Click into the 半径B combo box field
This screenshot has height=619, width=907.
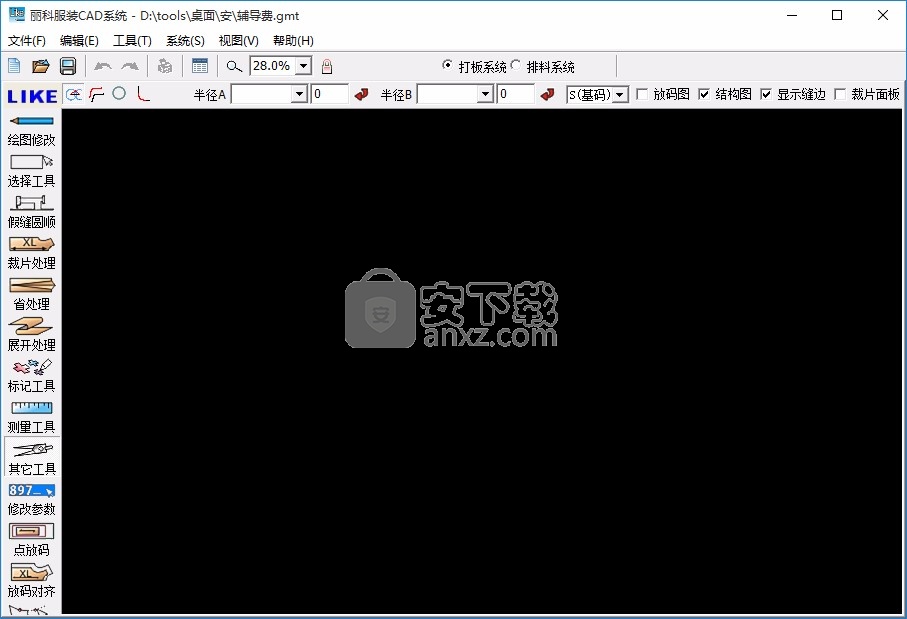[x=448, y=94]
